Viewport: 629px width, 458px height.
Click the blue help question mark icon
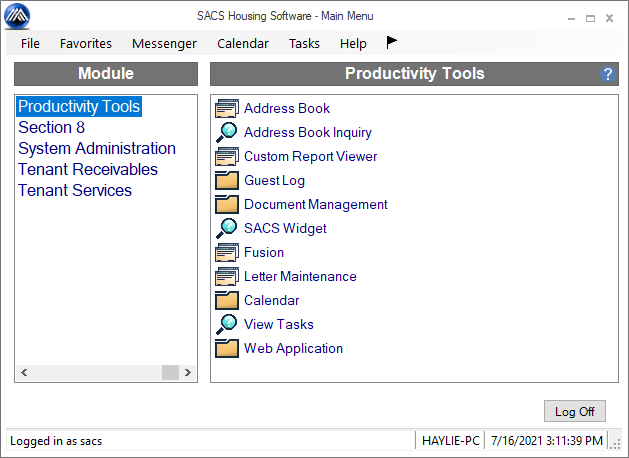click(x=608, y=74)
